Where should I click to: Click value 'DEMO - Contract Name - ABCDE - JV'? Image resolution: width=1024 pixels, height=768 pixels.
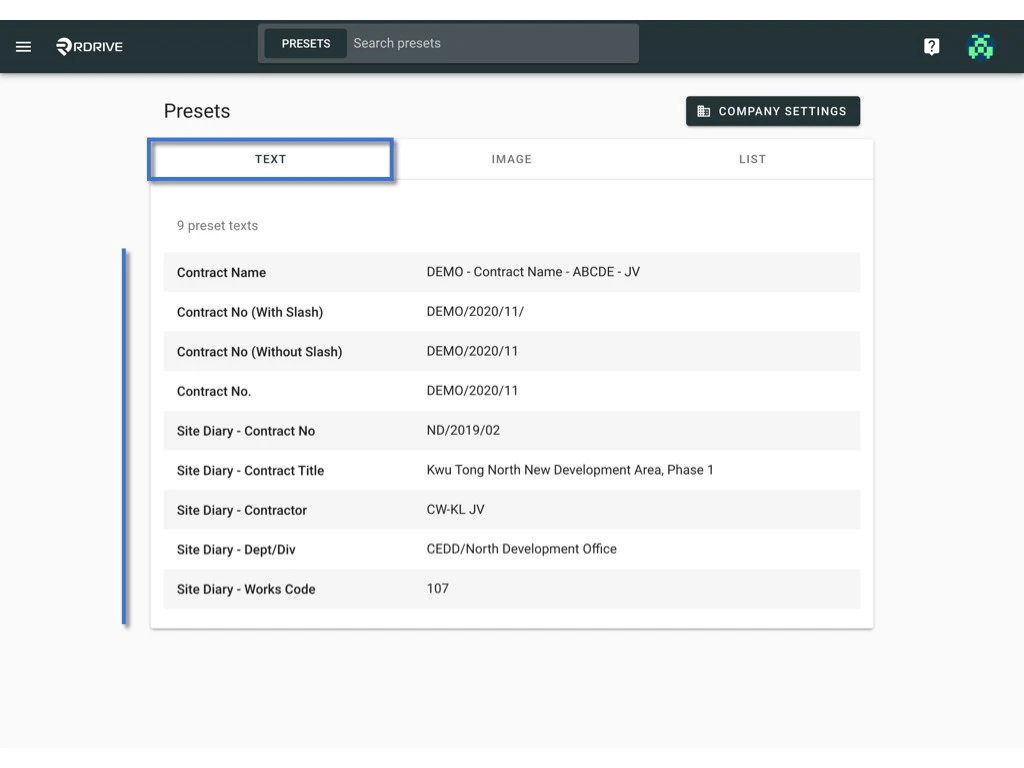(533, 272)
